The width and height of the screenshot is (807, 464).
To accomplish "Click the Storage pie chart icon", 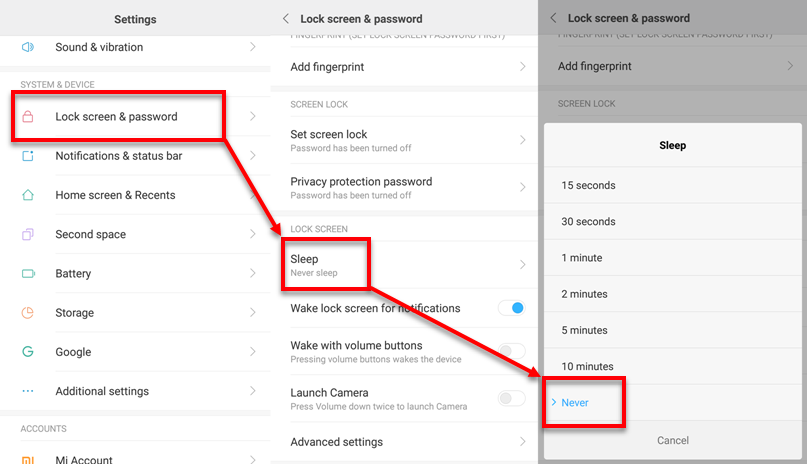I will click(28, 313).
